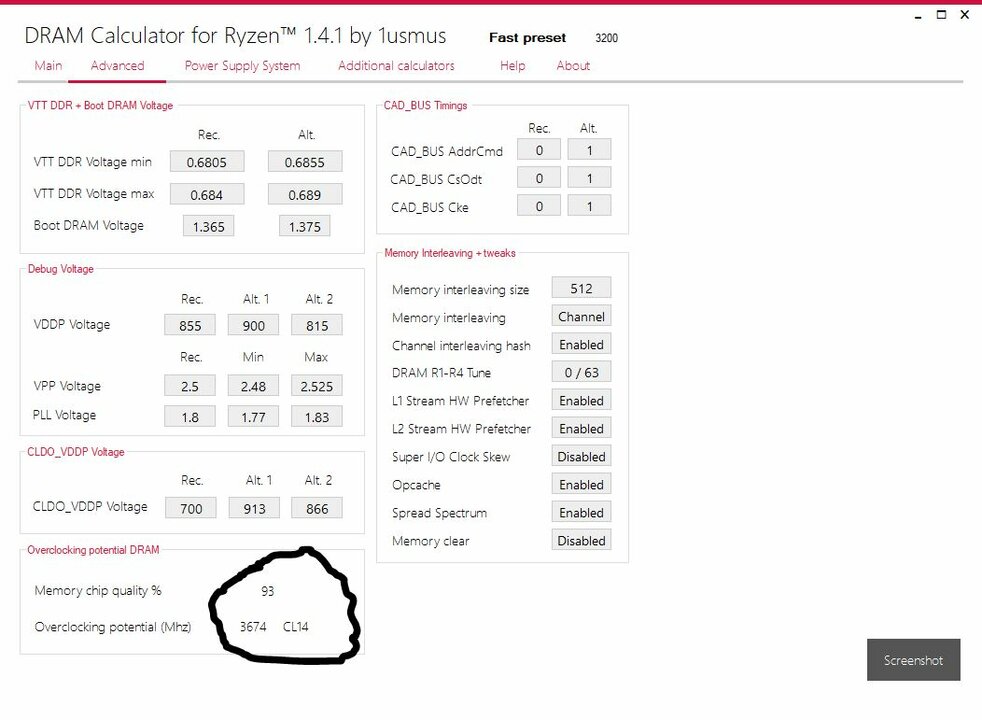The image size is (982, 720).
Task: Minimize the DRAM Calculator window
Action: coord(918,16)
